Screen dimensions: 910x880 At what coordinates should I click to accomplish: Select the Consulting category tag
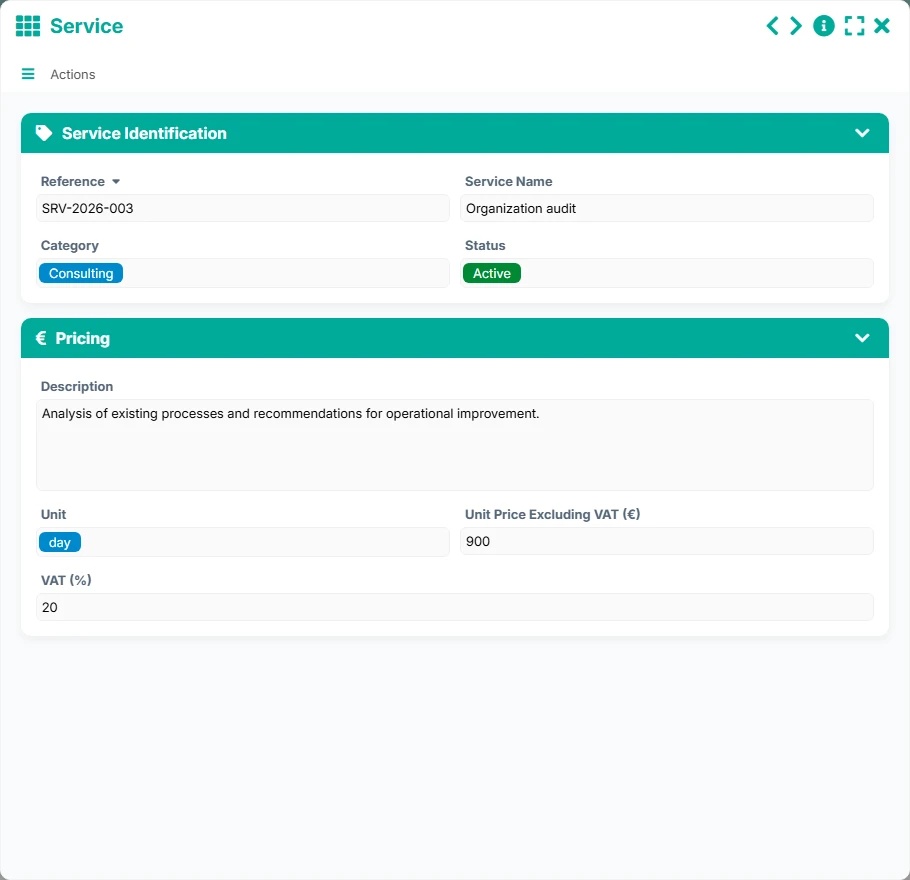tap(81, 273)
